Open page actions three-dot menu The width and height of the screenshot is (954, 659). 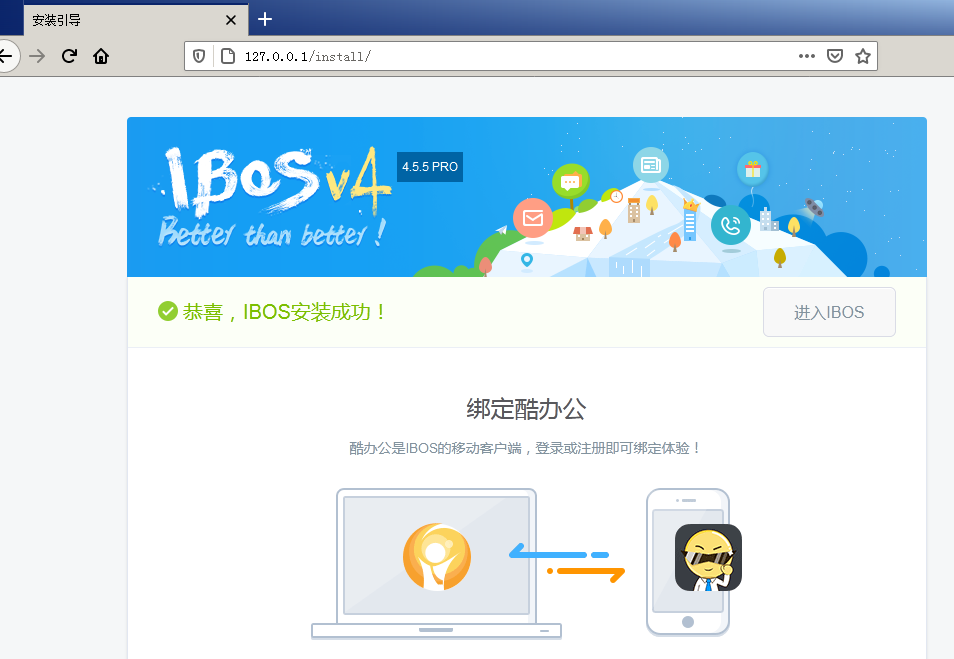(807, 56)
